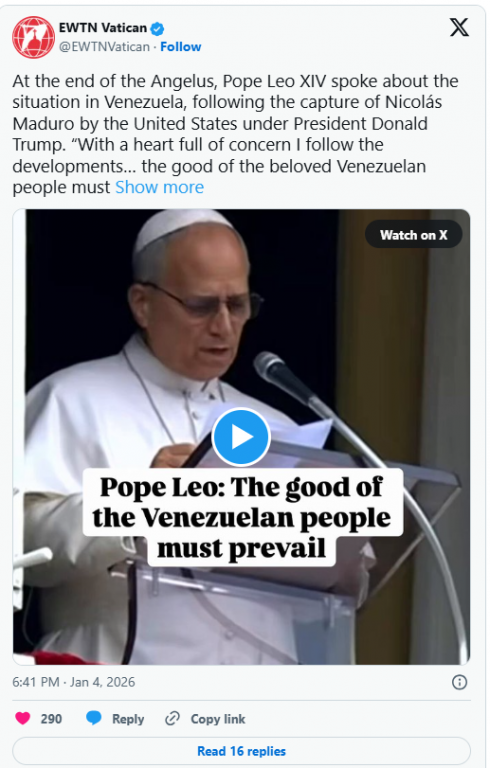
Task: Open the X logo link
Action: [x=459, y=27]
